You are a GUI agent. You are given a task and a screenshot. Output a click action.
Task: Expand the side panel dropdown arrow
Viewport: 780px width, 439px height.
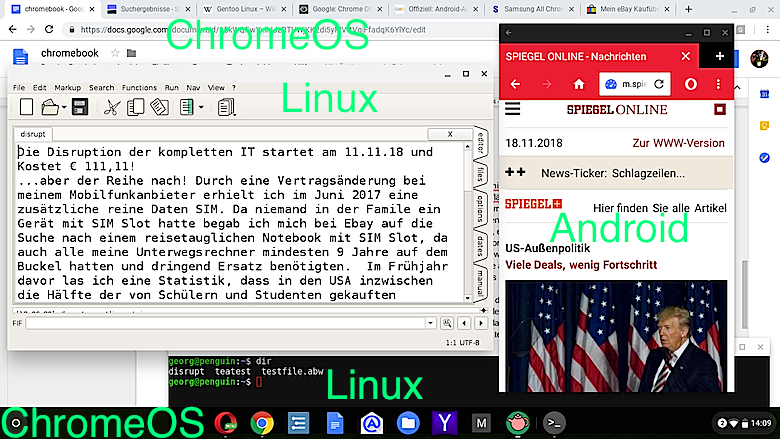(x=201, y=107)
